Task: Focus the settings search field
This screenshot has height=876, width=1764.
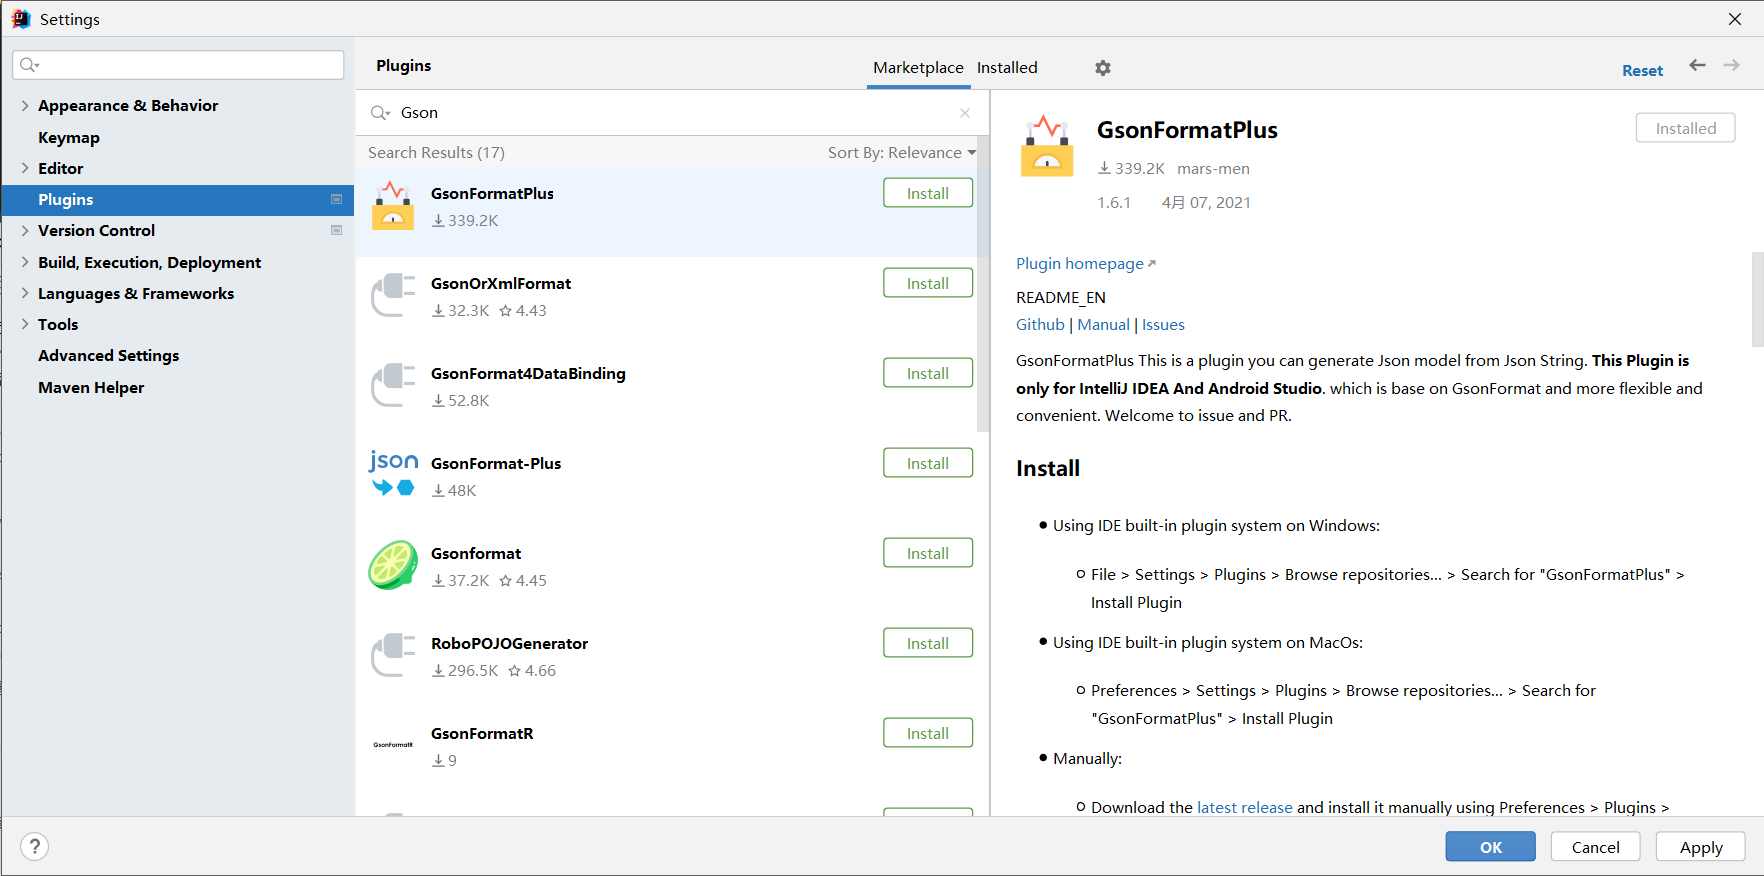Action: pyautogui.click(x=178, y=65)
